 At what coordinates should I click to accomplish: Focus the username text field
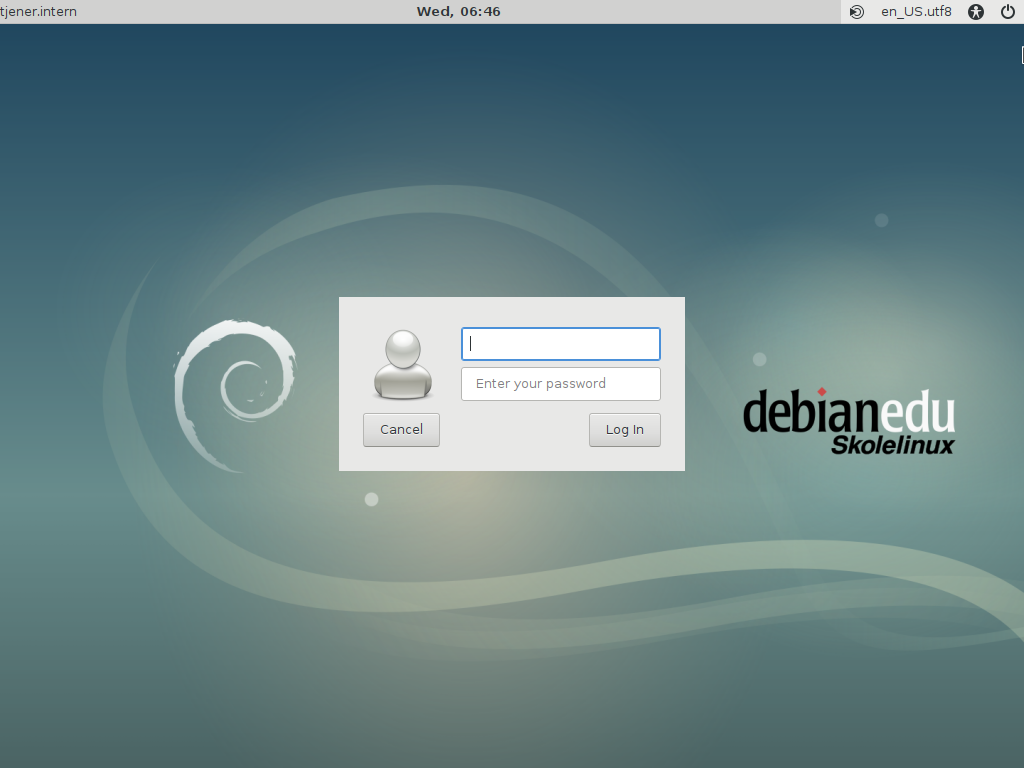click(x=560, y=344)
